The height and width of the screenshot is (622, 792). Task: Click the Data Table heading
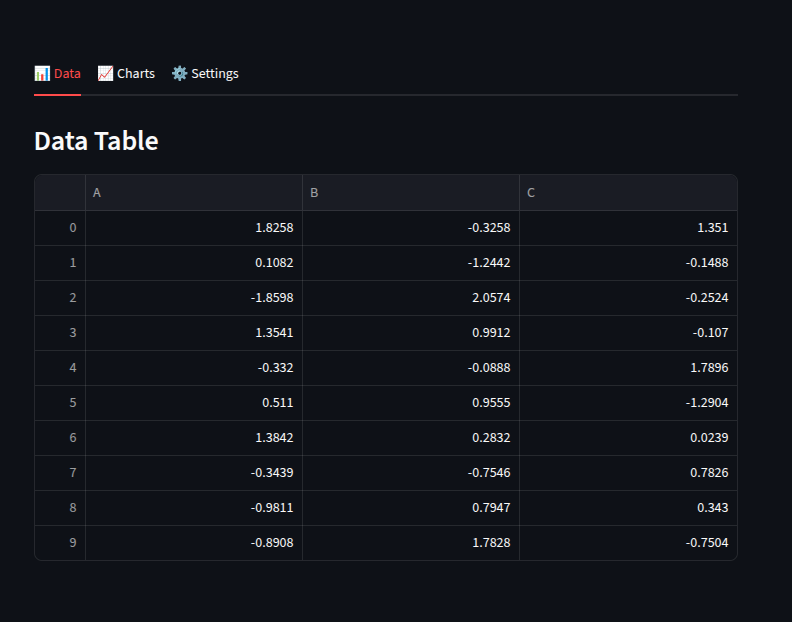coord(96,140)
